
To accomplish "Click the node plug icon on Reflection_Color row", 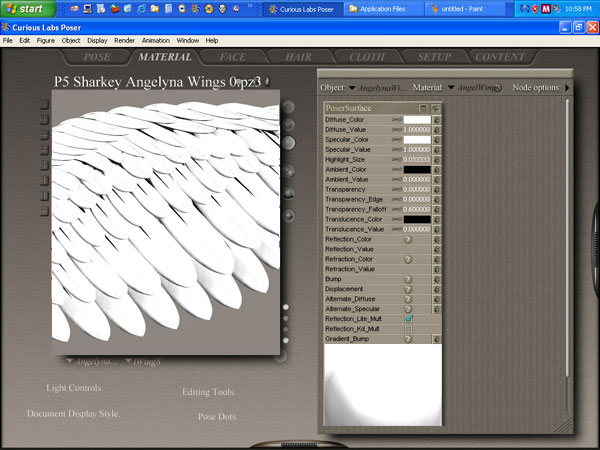I will click(x=437, y=239).
